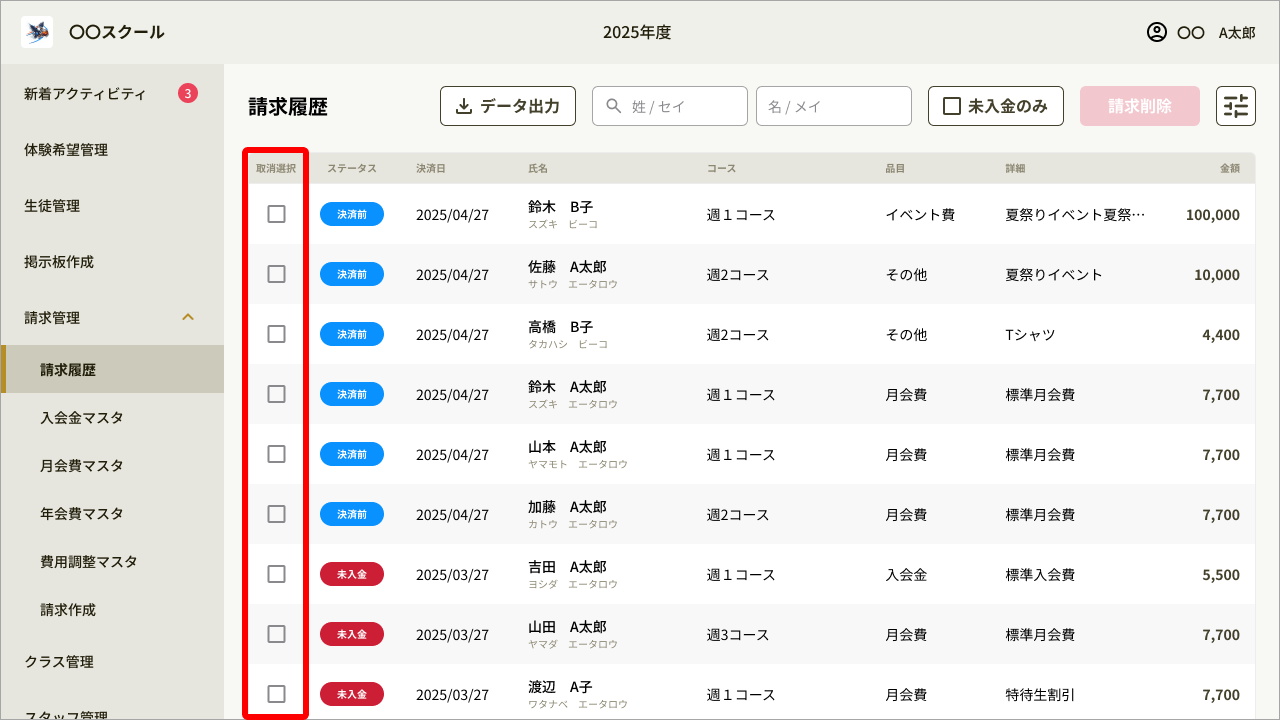
Task: Check the cancel-selection box for 山田 A太郎
Action: (x=276, y=634)
